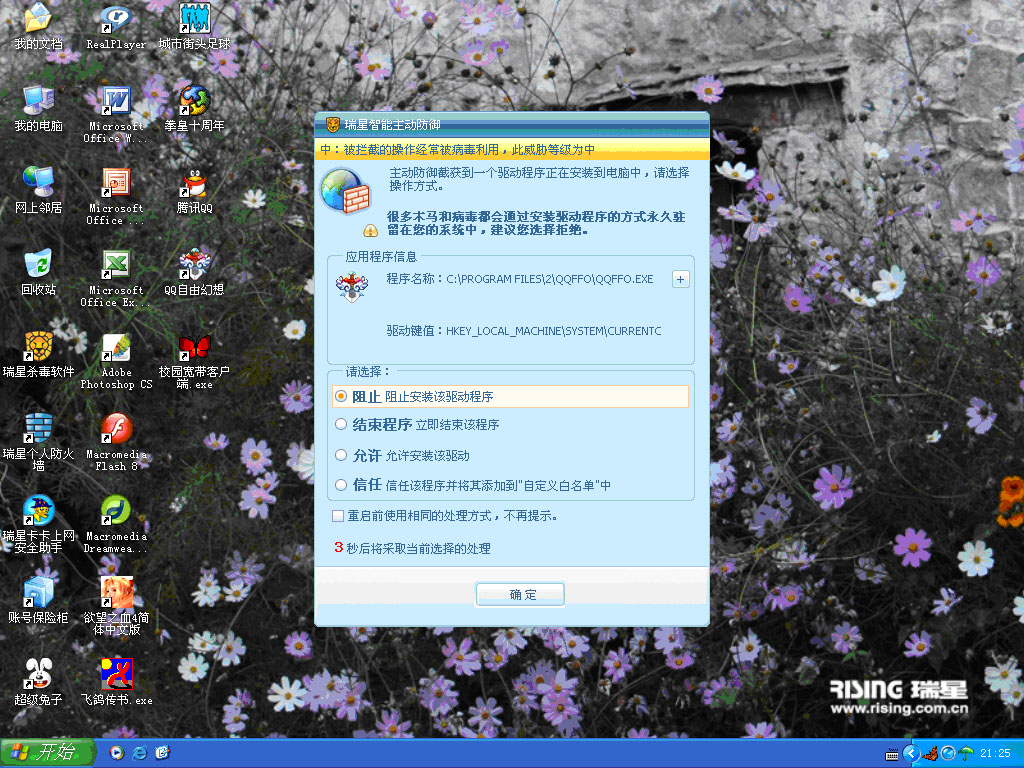Click firewall globe icon in dialog
Viewport: 1024px width, 768px height.
click(x=345, y=191)
